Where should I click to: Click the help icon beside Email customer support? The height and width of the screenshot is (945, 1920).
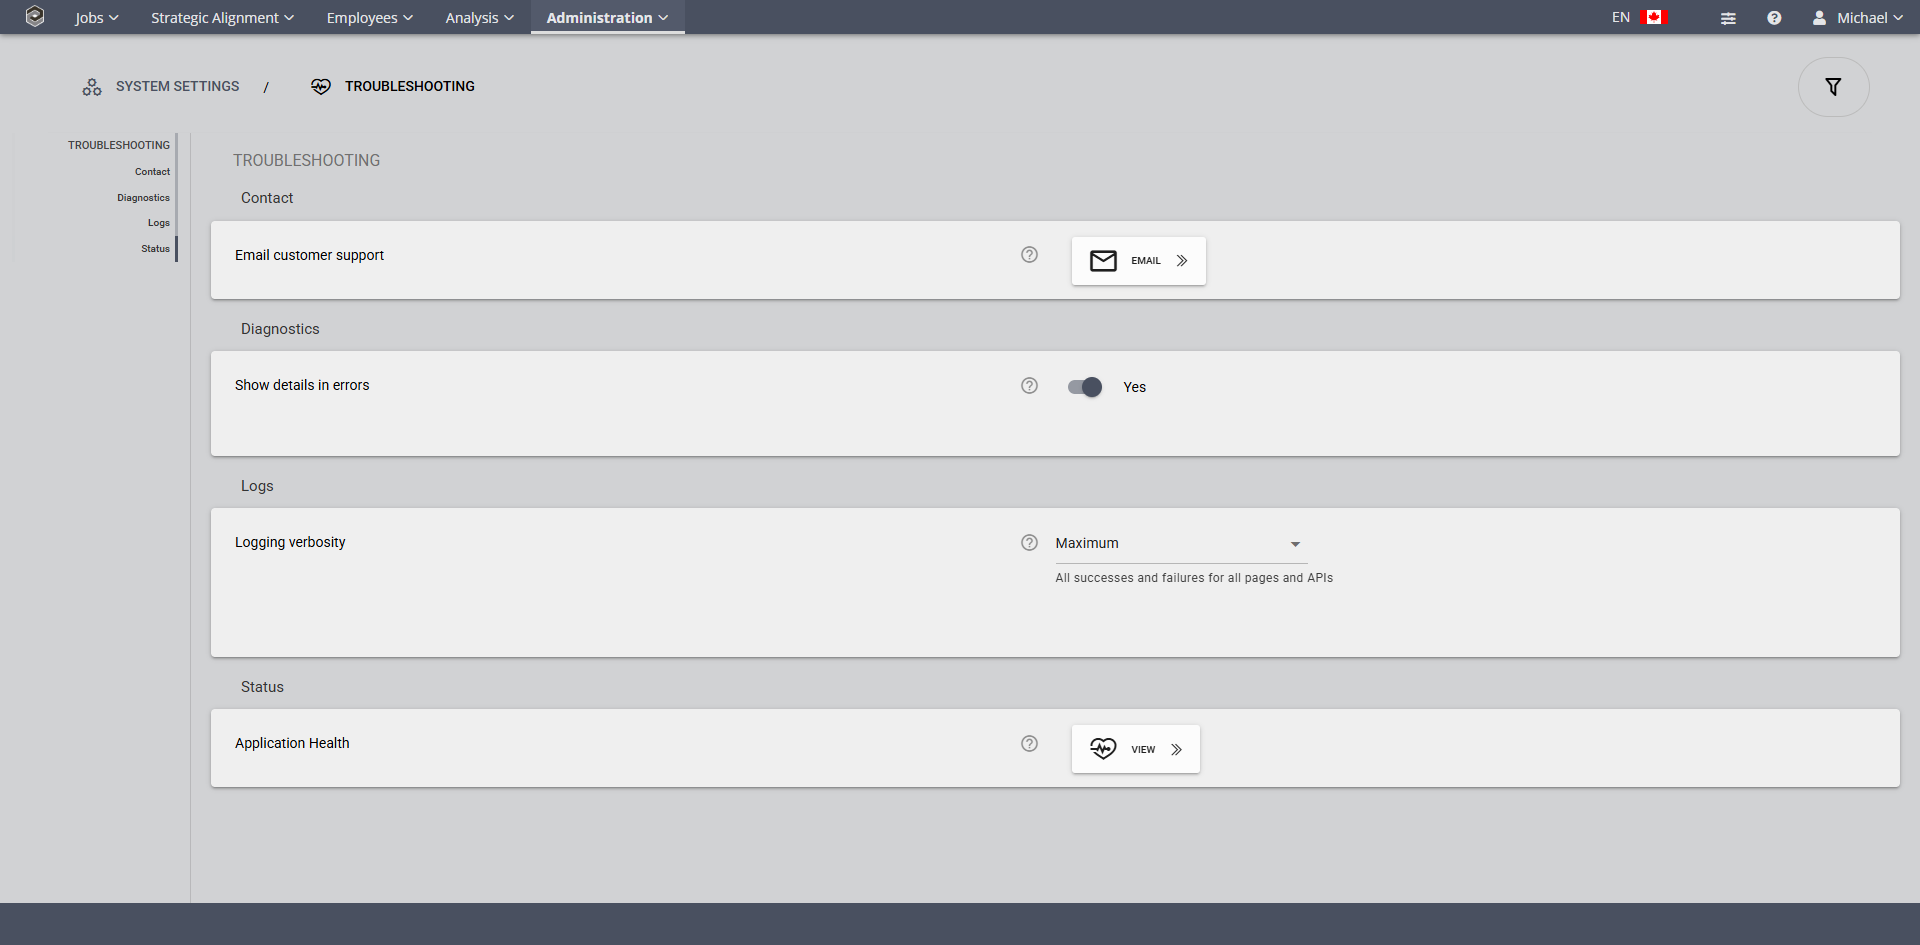pyautogui.click(x=1029, y=255)
